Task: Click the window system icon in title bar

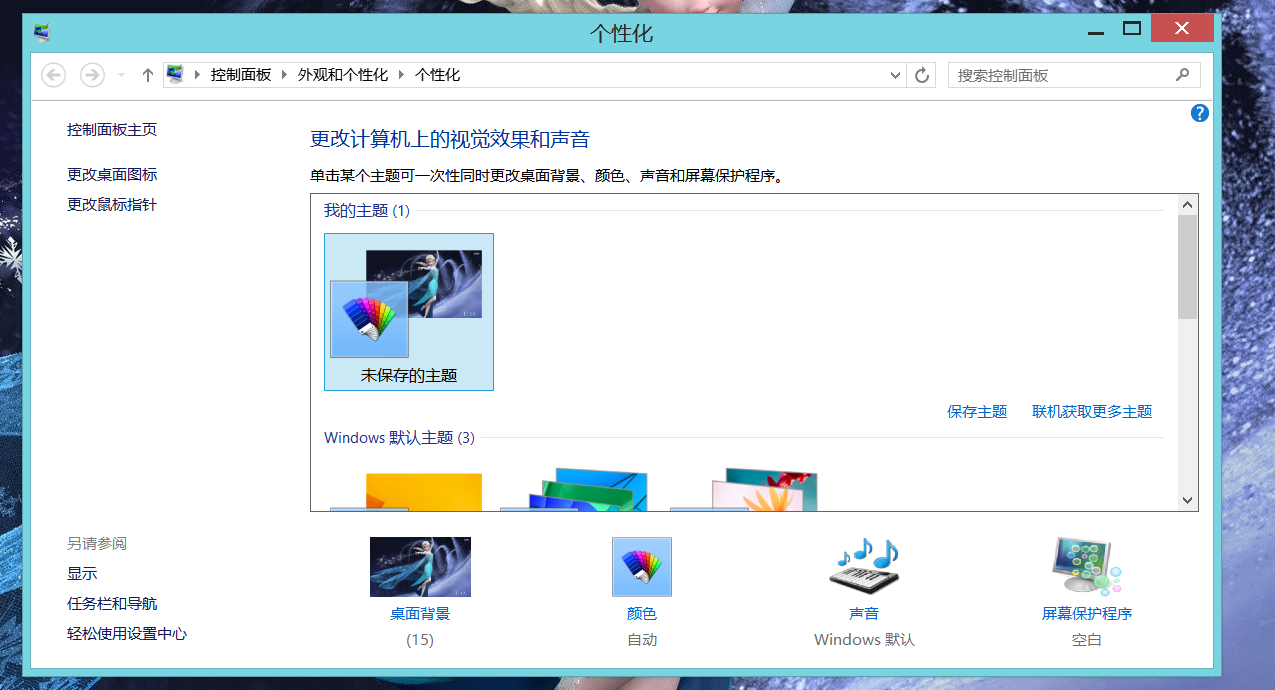Action: [x=42, y=32]
